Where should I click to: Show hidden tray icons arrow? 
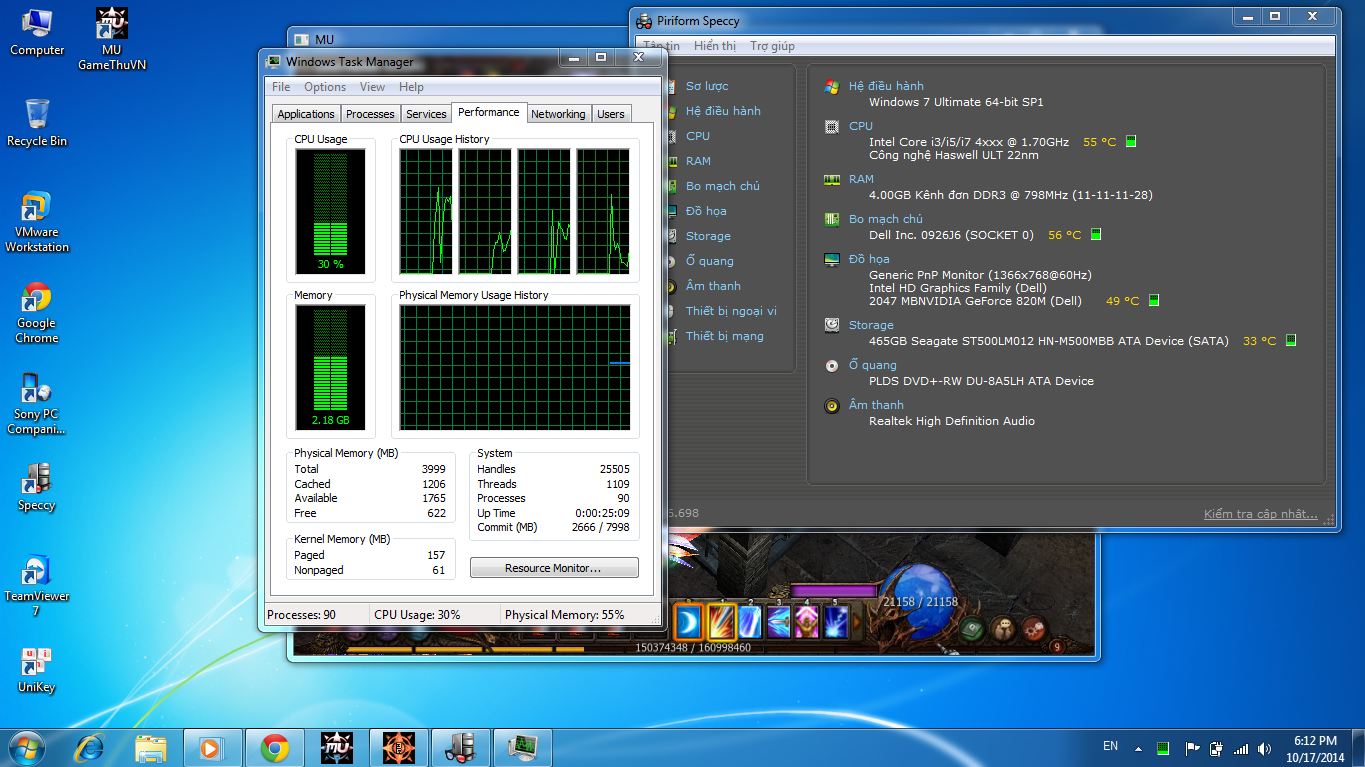[1138, 748]
